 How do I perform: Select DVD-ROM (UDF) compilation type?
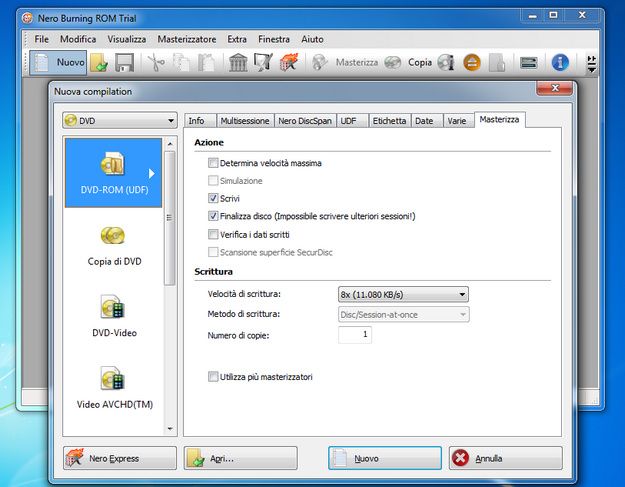[x=114, y=173]
